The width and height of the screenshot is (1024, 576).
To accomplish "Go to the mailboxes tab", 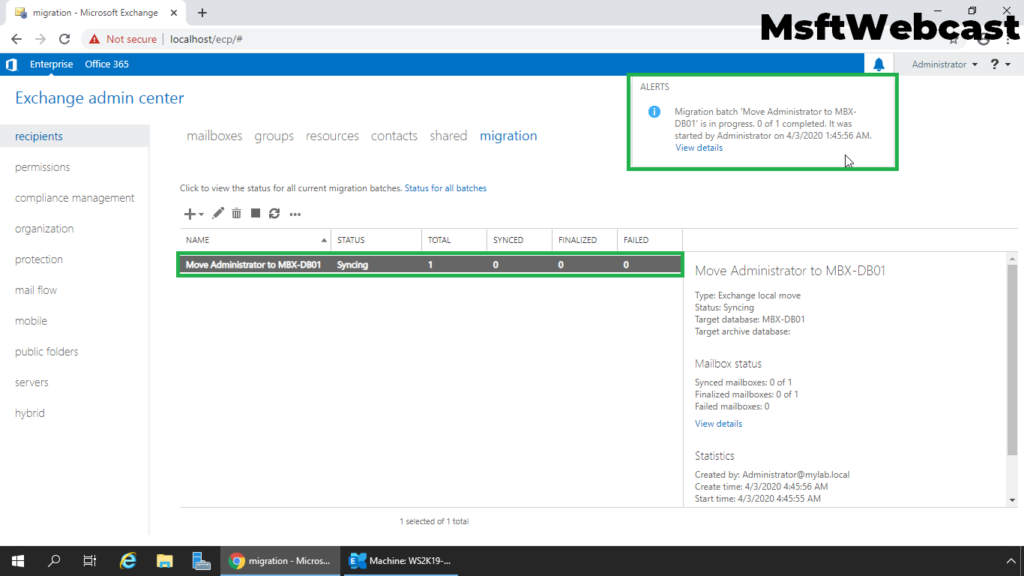I will coord(214,136).
